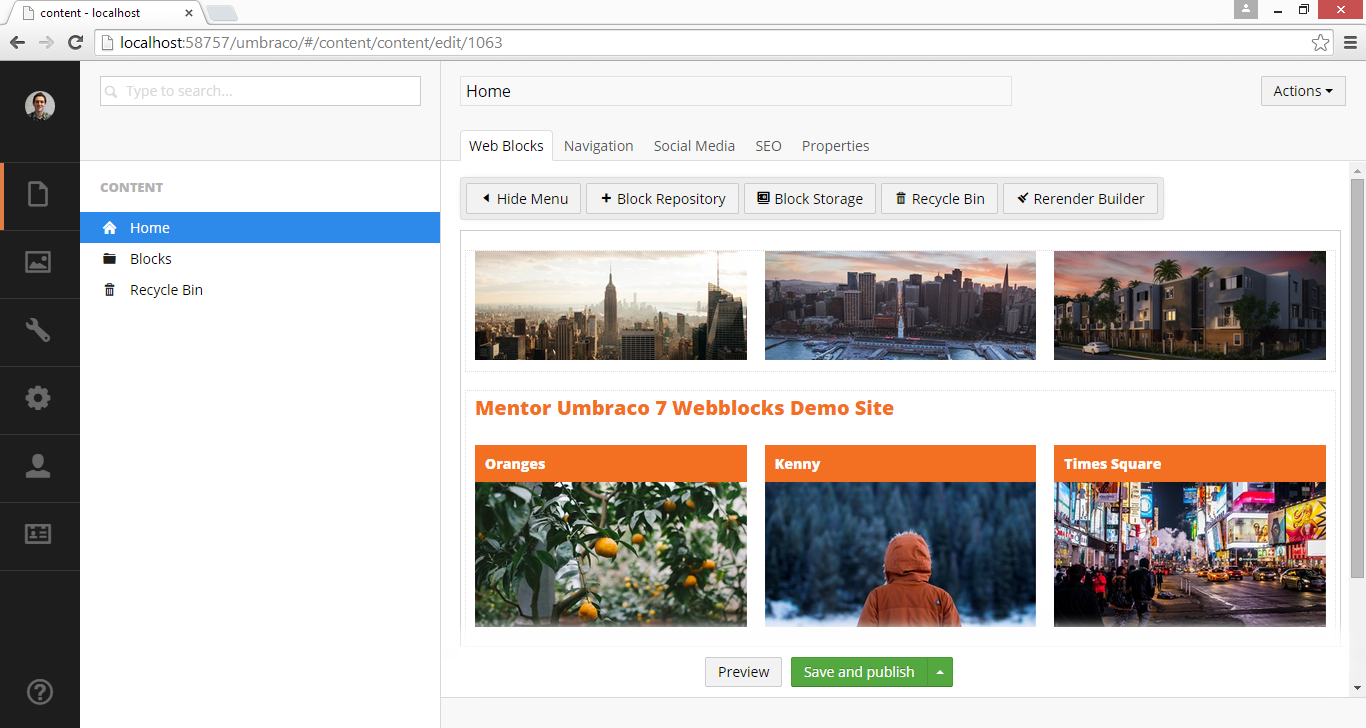1366x728 pixels.
Task: Switch to the Web Blocks tab
Action: (506, 145)
